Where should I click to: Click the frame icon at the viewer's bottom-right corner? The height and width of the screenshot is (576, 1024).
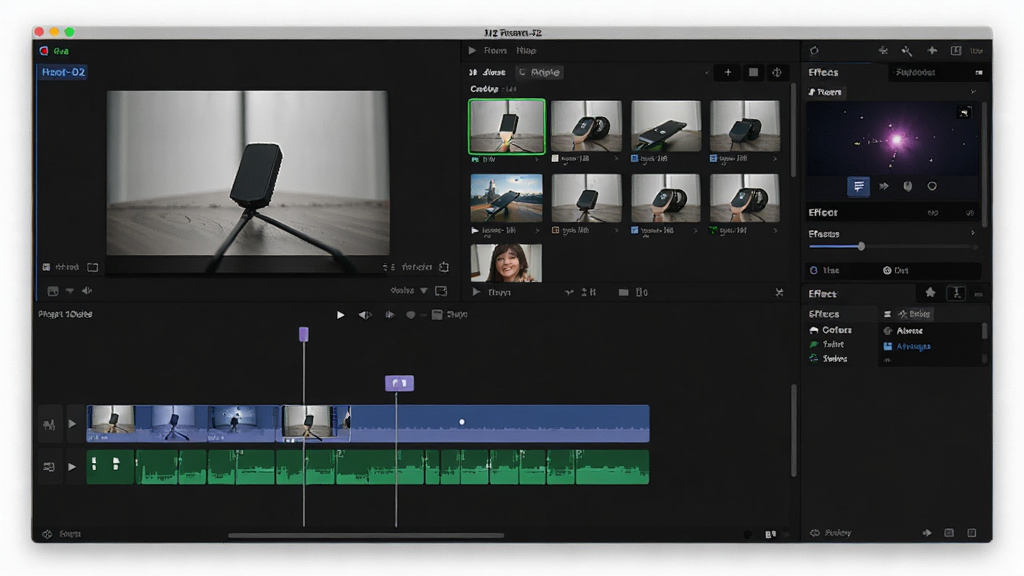click(441, 291)
